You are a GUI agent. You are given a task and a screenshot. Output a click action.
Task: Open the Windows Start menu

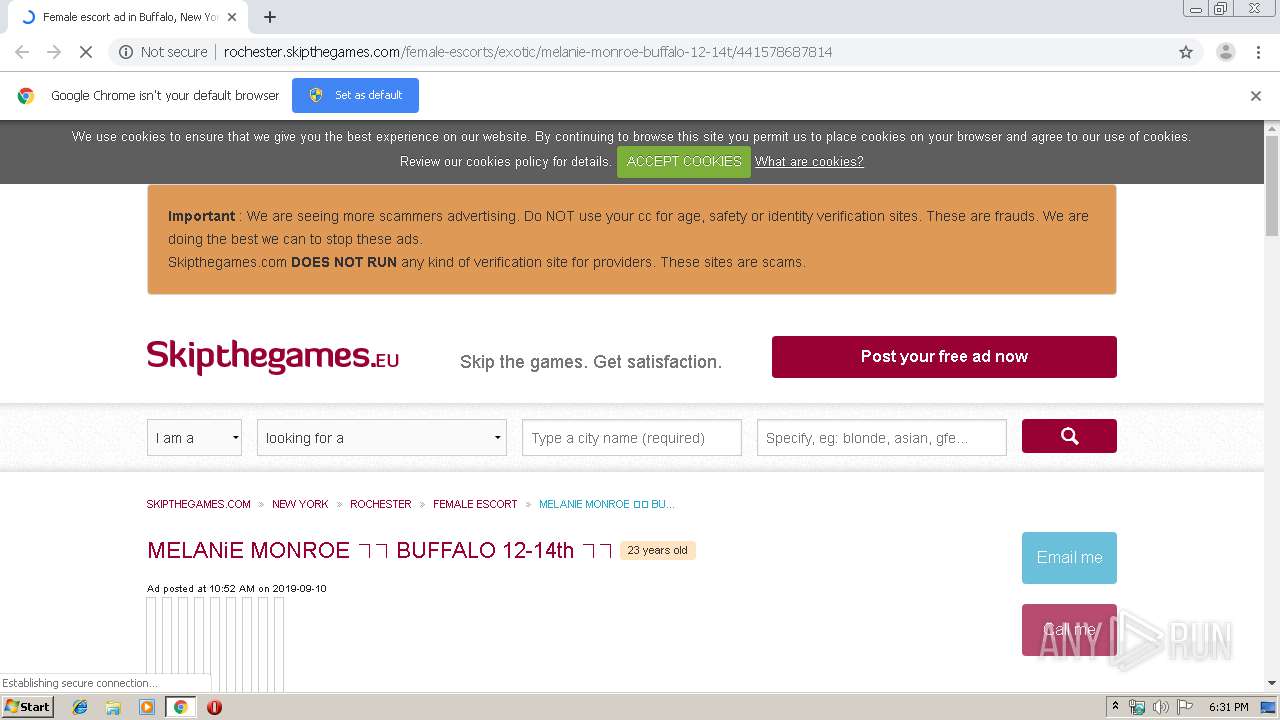click(x=27, y=707)
